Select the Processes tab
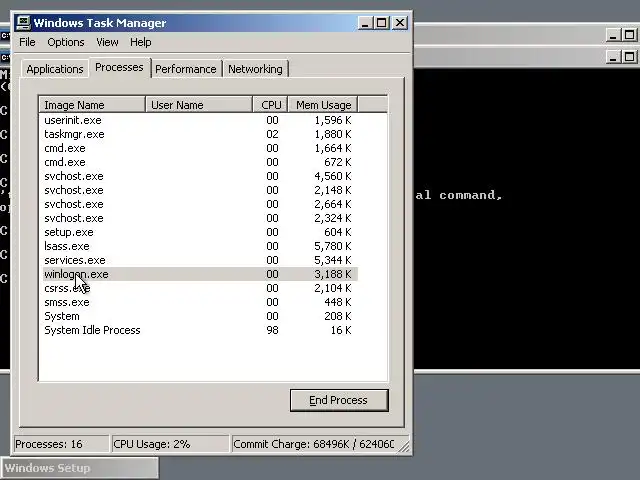The image size is (640, 480). pyautogui.click(x=120, y=67)
